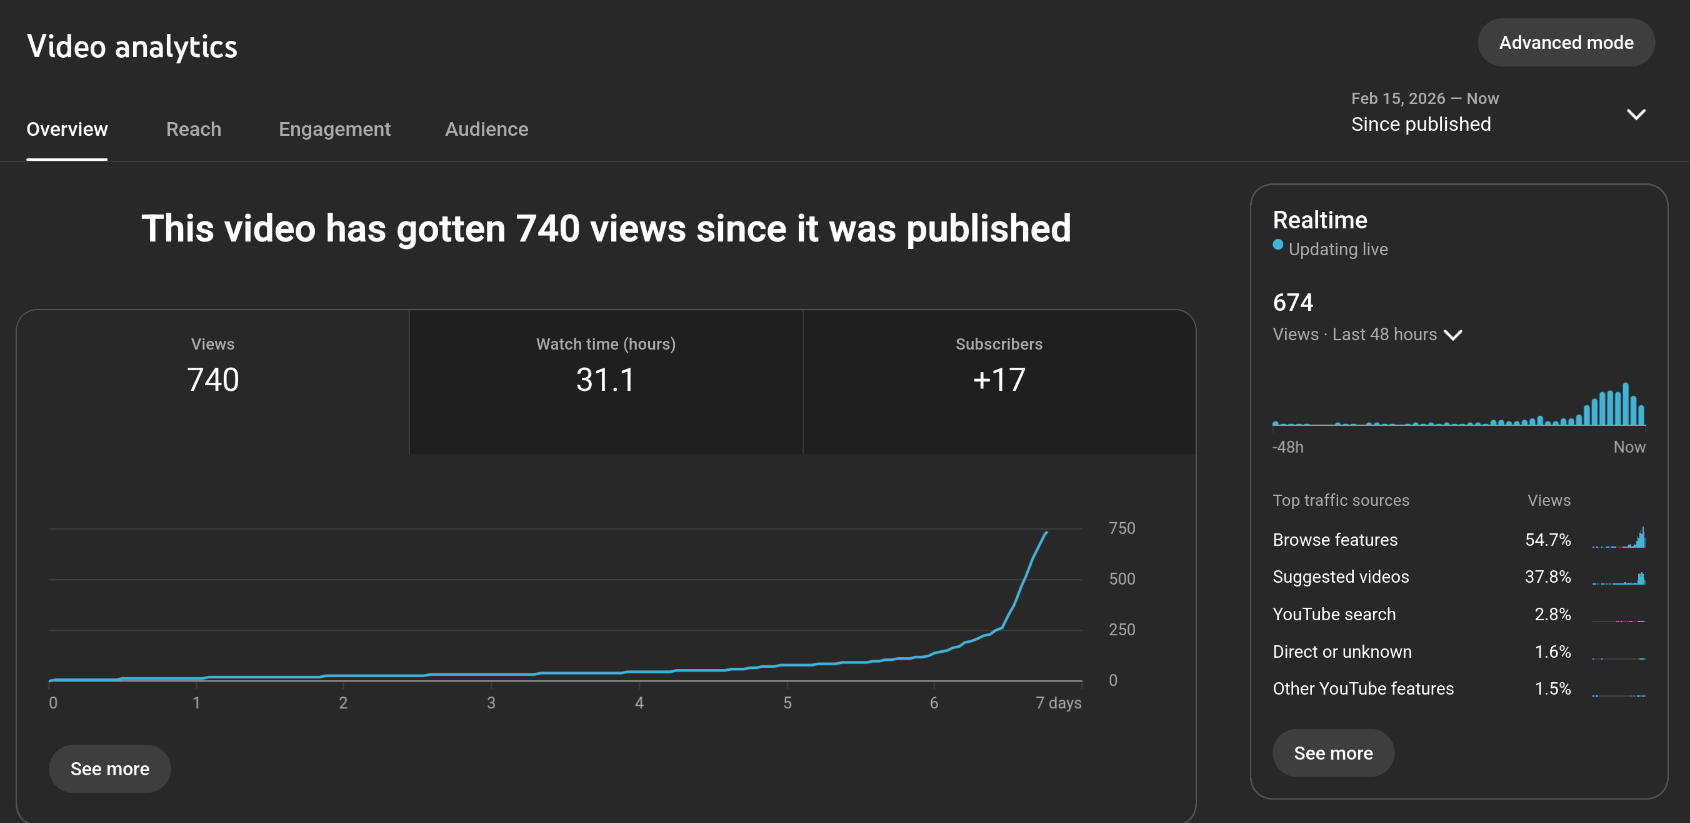Click the Direct or unknown traffic source
The width and height of the screenshot is (1690, 823).
(x=1342, y=652)
